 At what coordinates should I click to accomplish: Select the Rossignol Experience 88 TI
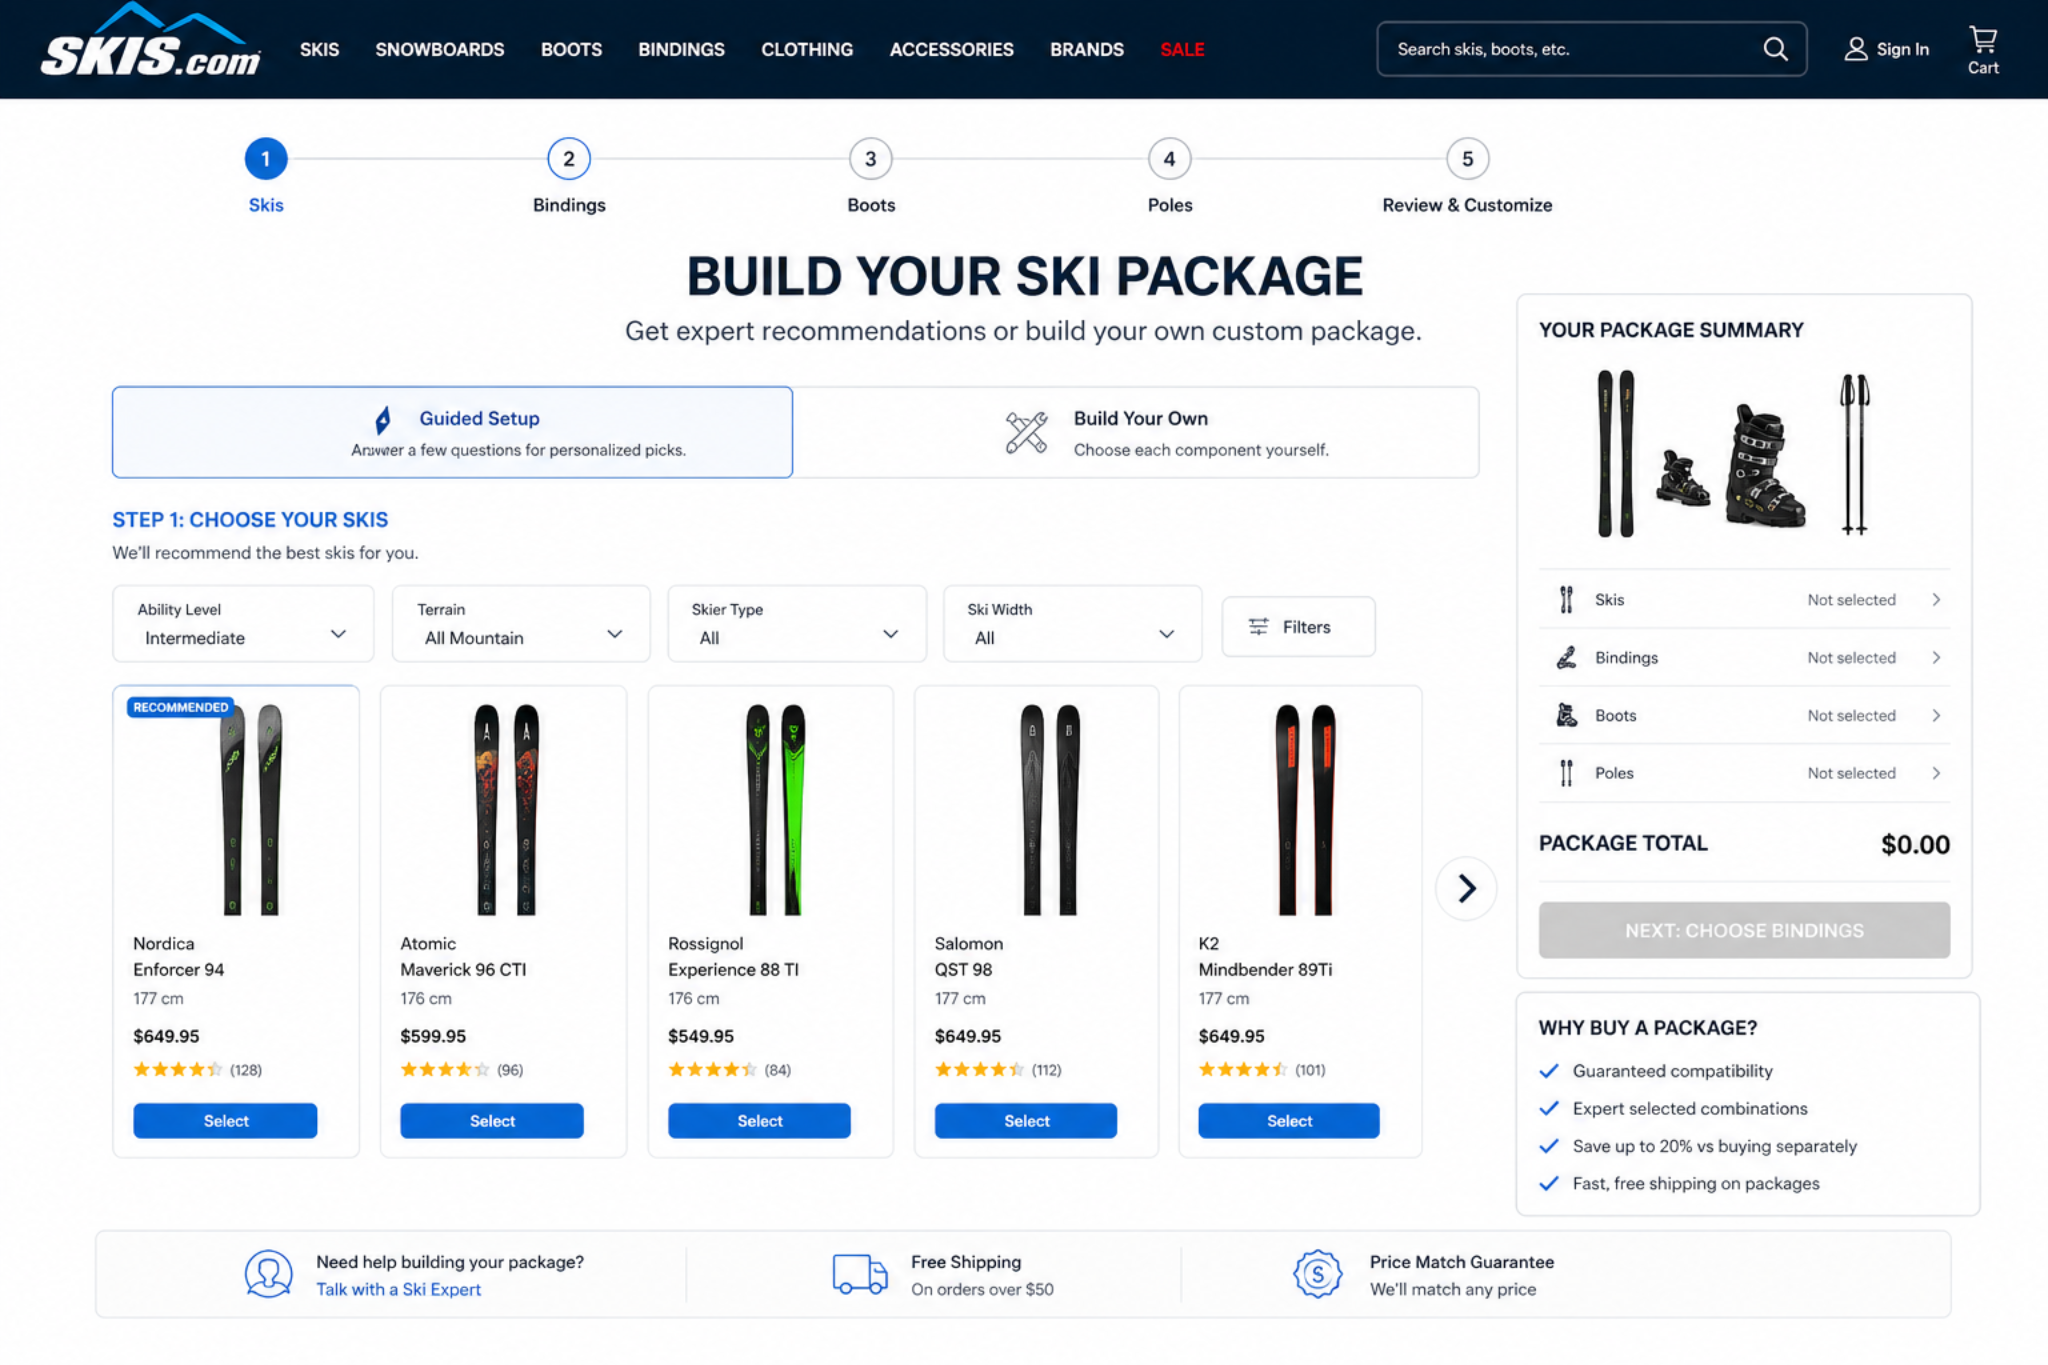pyautogui.click(x=758, y=1120)
